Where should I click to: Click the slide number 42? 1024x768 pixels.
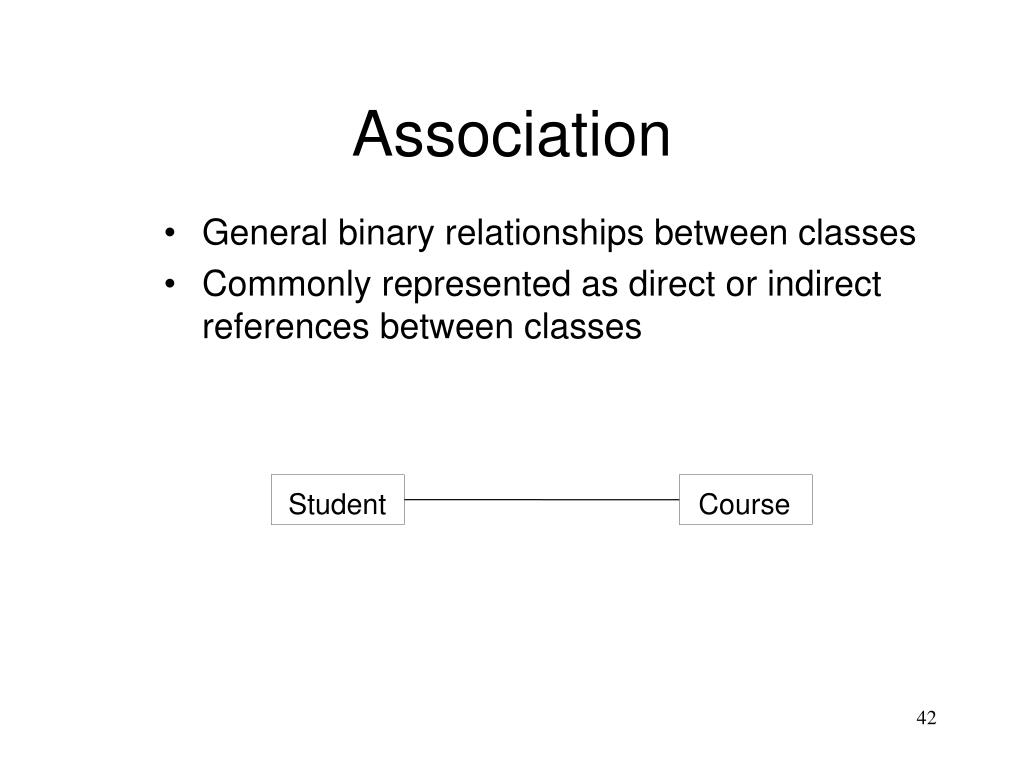pyautogui.click(x=926, y=718)
